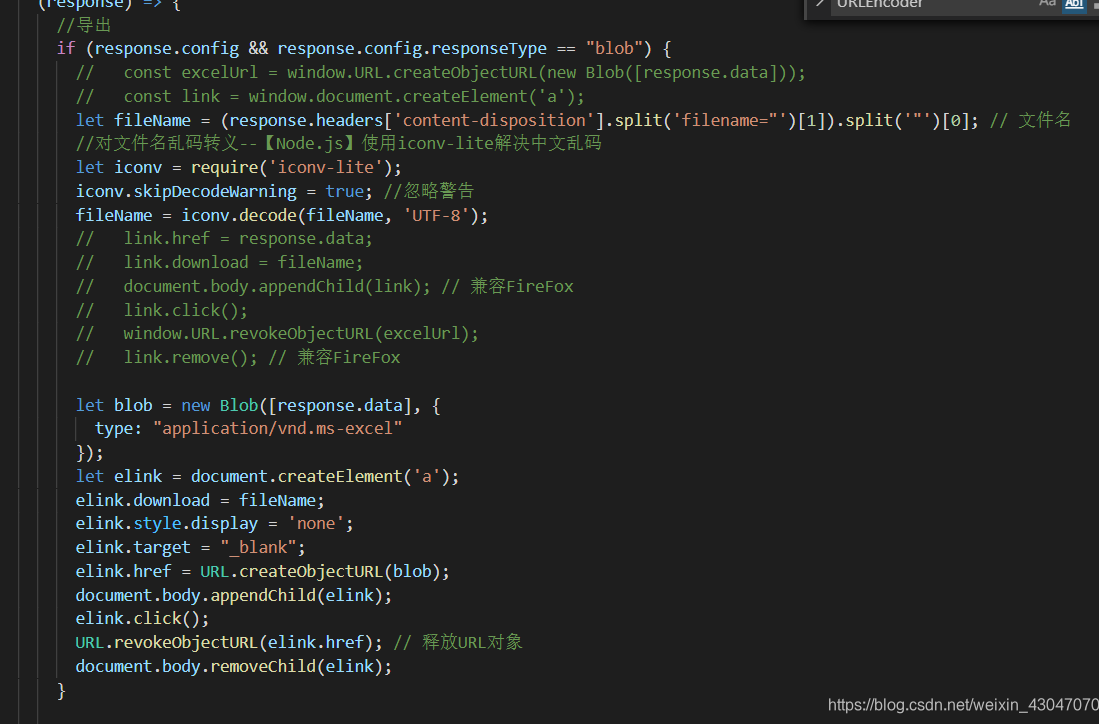The width and height of the screenshot is (1110, 724).
Task: Click "let blob = new Blob" line
Action: pos(258,406)
